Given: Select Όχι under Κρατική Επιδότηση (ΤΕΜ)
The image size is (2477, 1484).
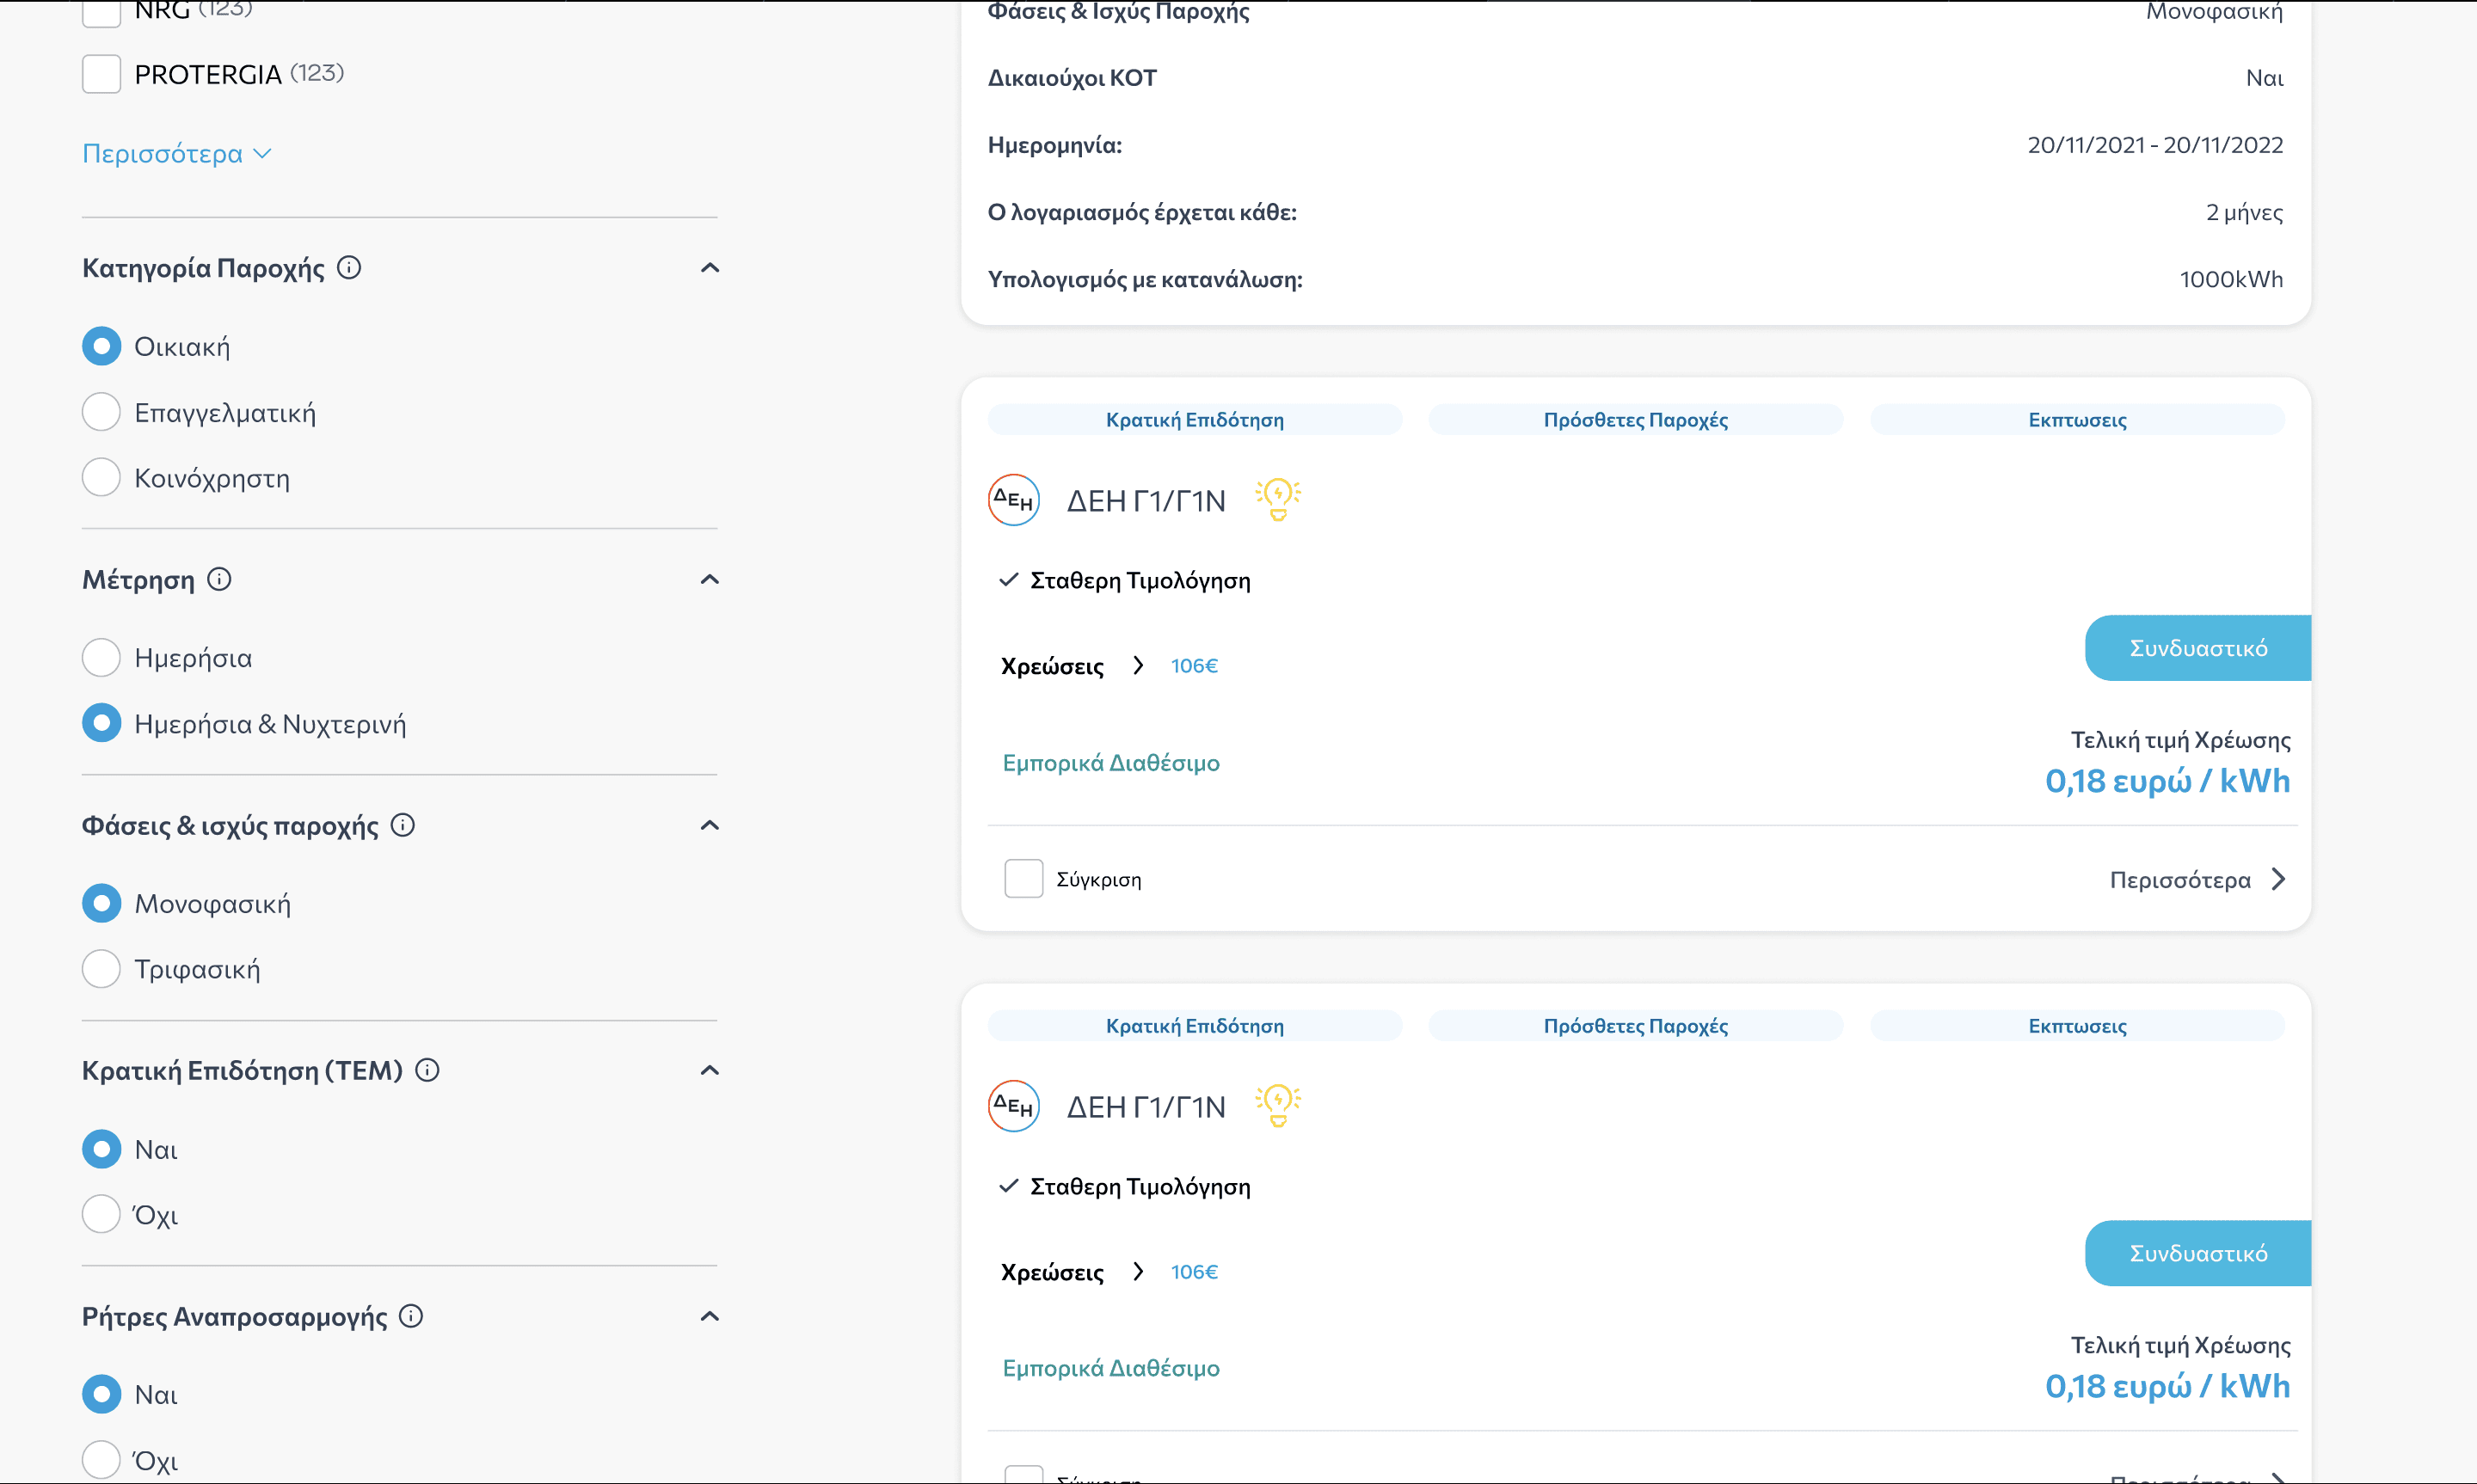Looking at the screenshot, I should click(x=101, y=1214).
